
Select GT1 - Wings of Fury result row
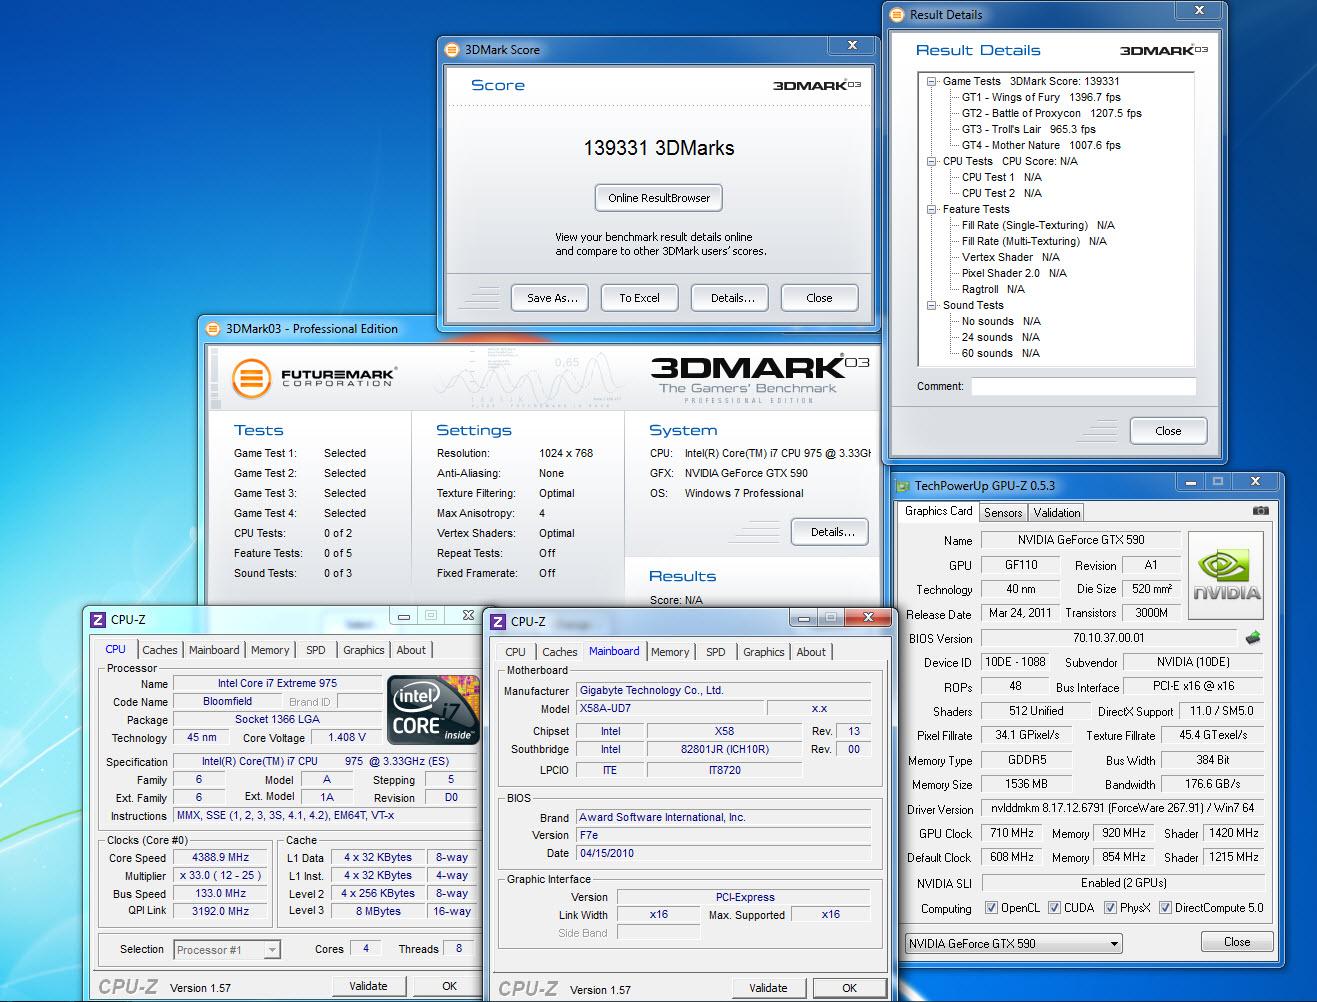click(1041, 97)
